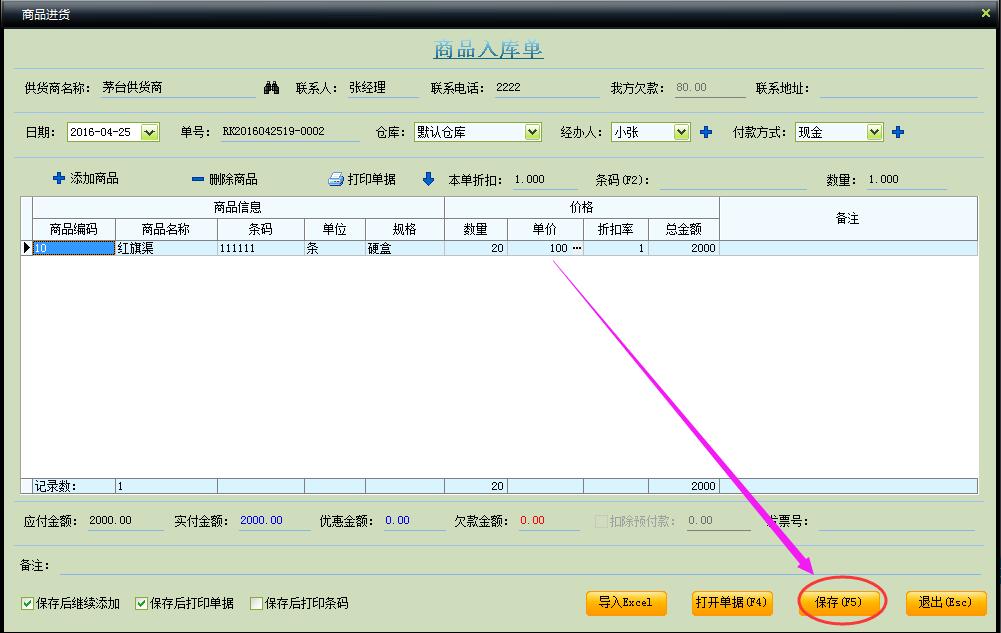Click the 条码(F2) input field
This screenshot has width=1001, height=633.
point(733,180)
